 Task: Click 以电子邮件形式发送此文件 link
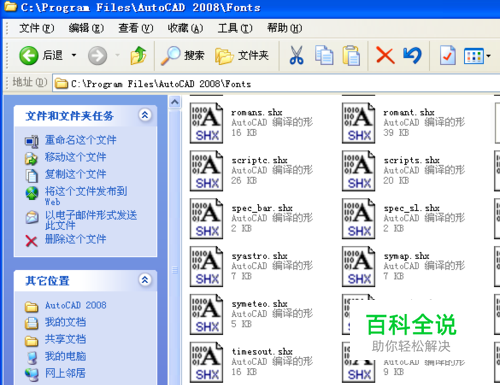[x=91, y=220]
